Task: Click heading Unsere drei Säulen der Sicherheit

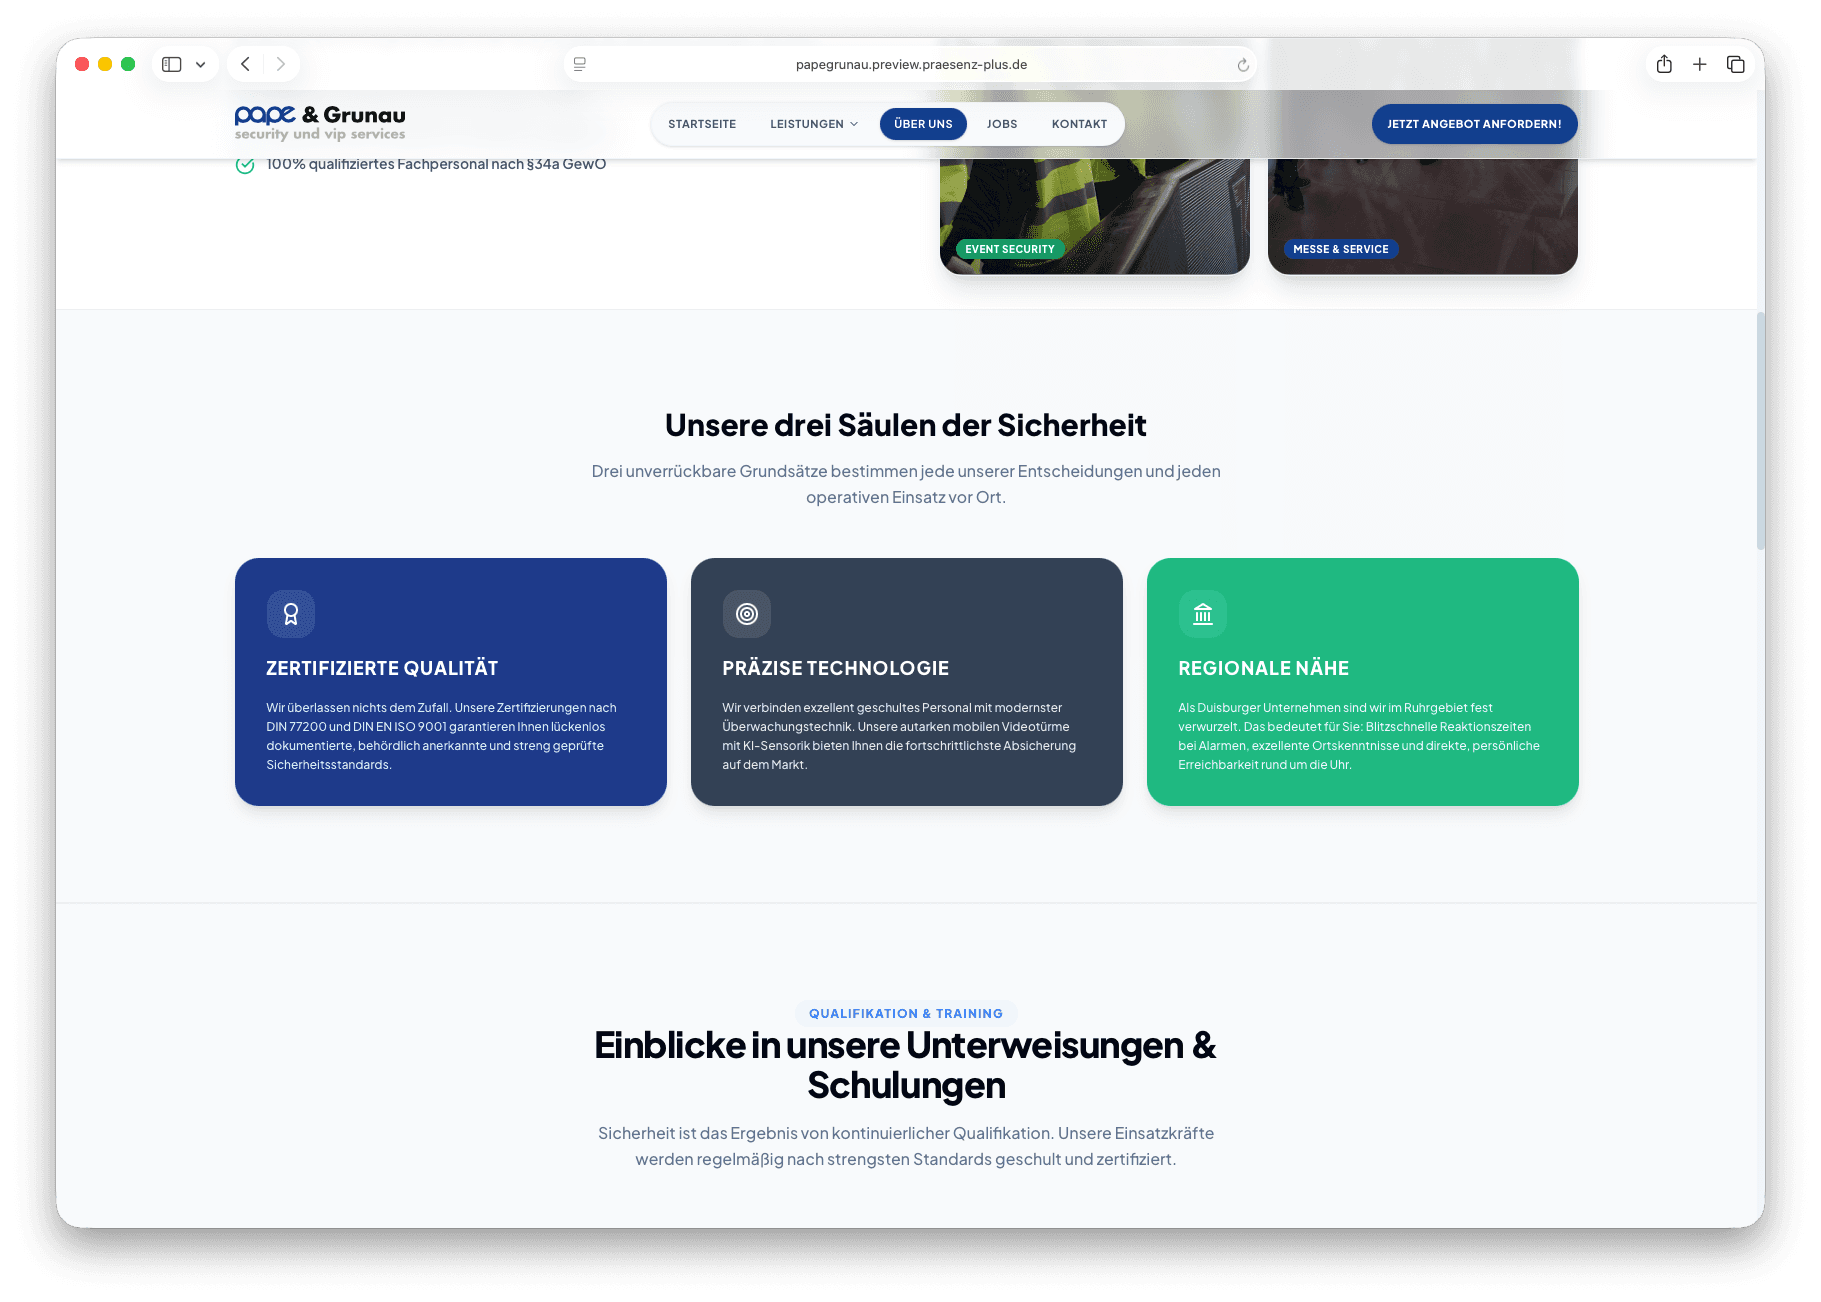Action: (x=906, y=425)
